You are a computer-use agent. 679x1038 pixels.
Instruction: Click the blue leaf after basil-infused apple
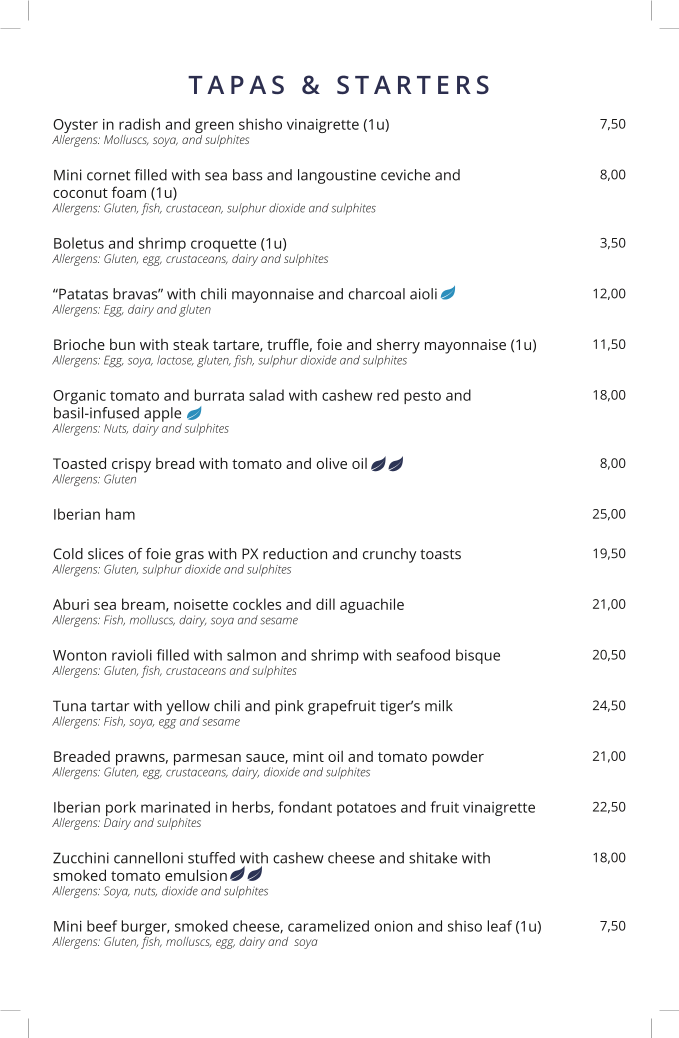(x=194, y=413)
